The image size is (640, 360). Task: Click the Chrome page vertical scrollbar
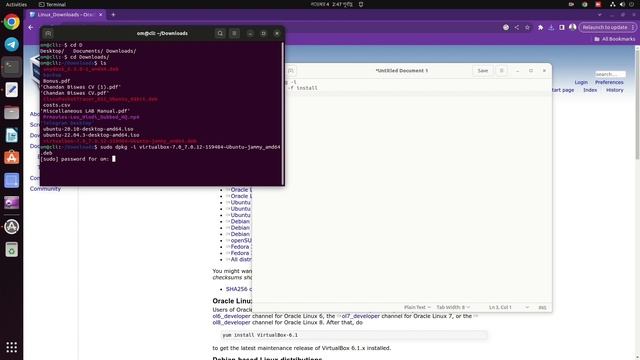click(x=637, y=103)
